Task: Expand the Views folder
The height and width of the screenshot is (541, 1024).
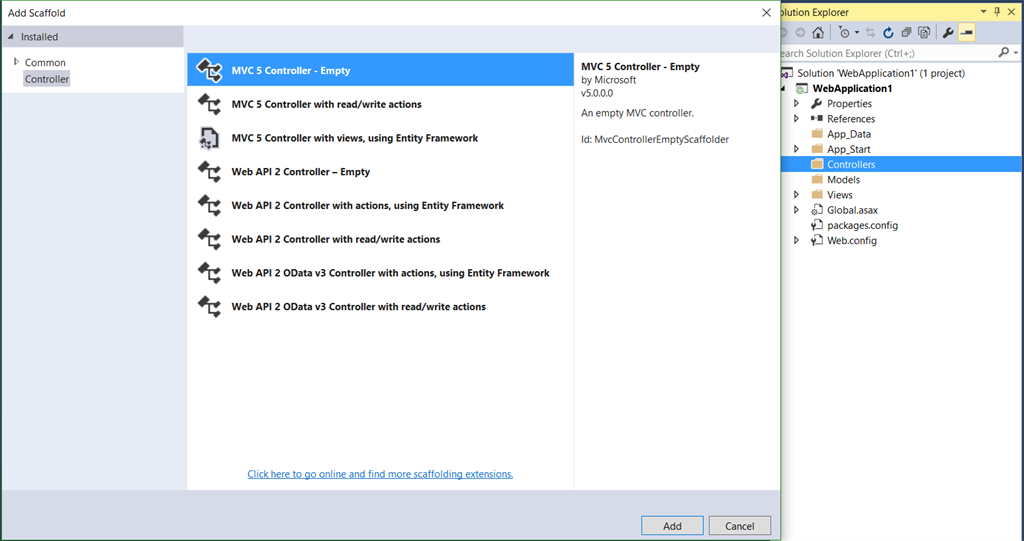Action: 796,195
